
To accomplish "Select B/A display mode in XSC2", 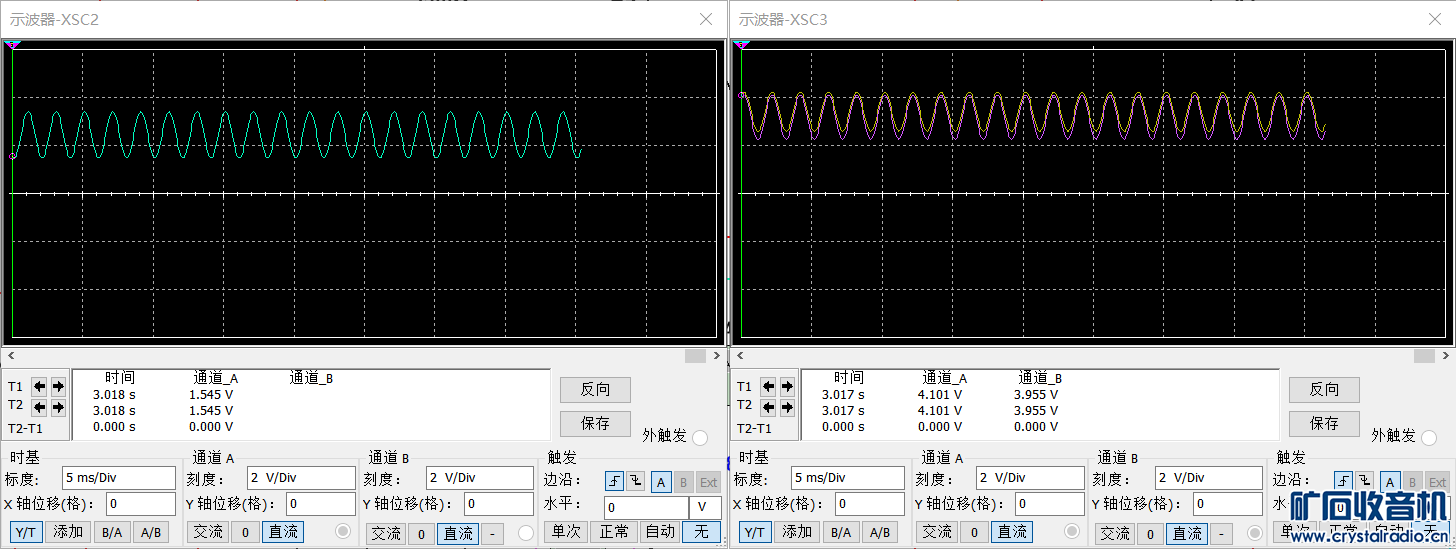I will click(x=111, y=532).
